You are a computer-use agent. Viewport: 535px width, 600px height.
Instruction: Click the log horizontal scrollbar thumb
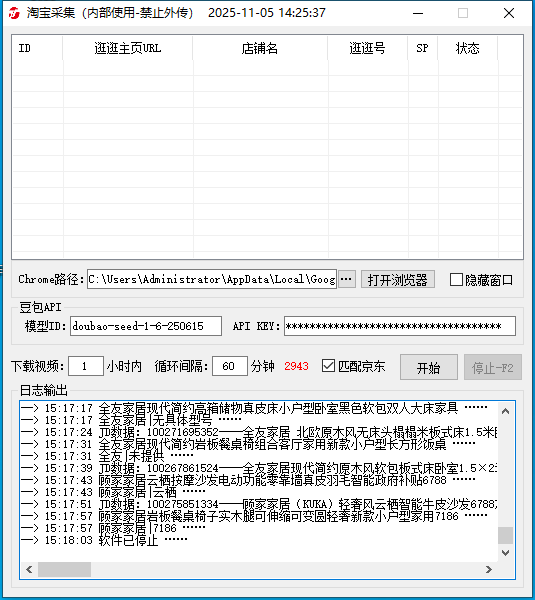click(x=64, y=569)
